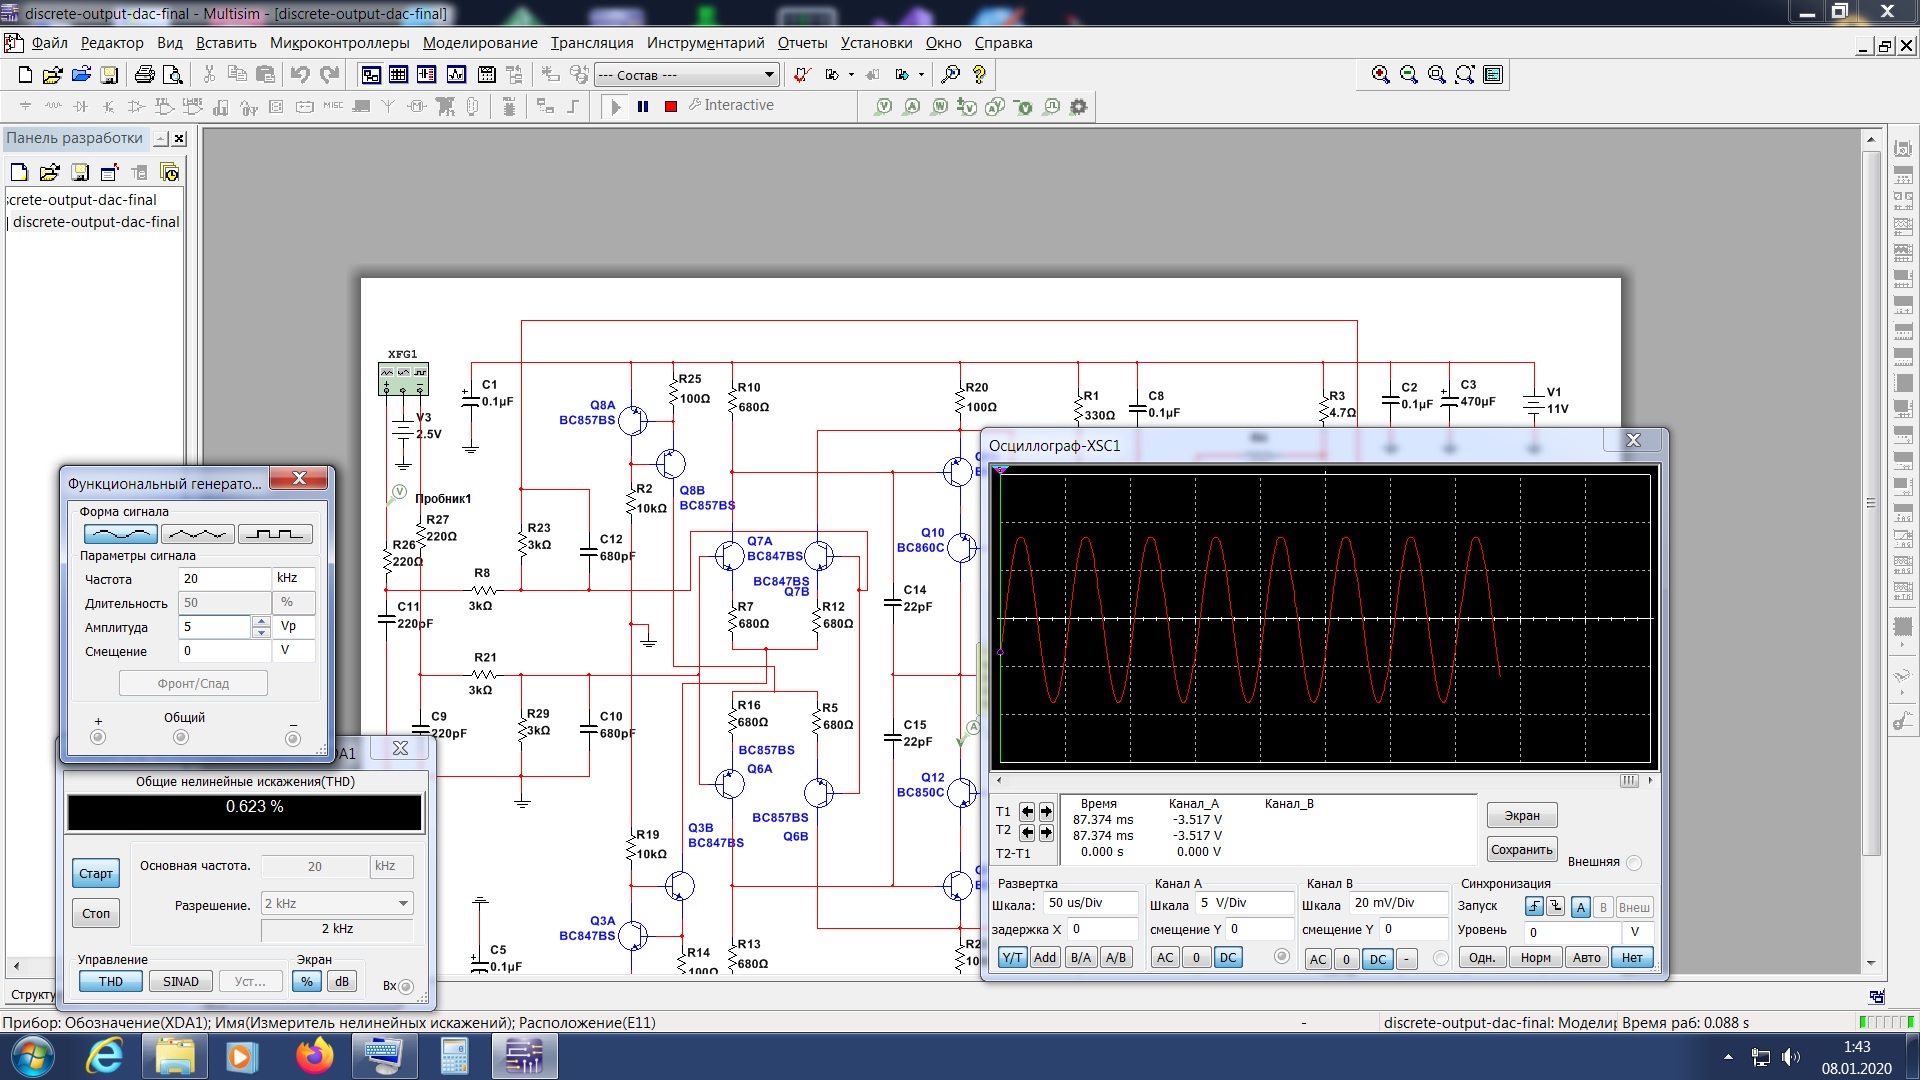Open the Spreadsheet view icon

pos(398,75)
